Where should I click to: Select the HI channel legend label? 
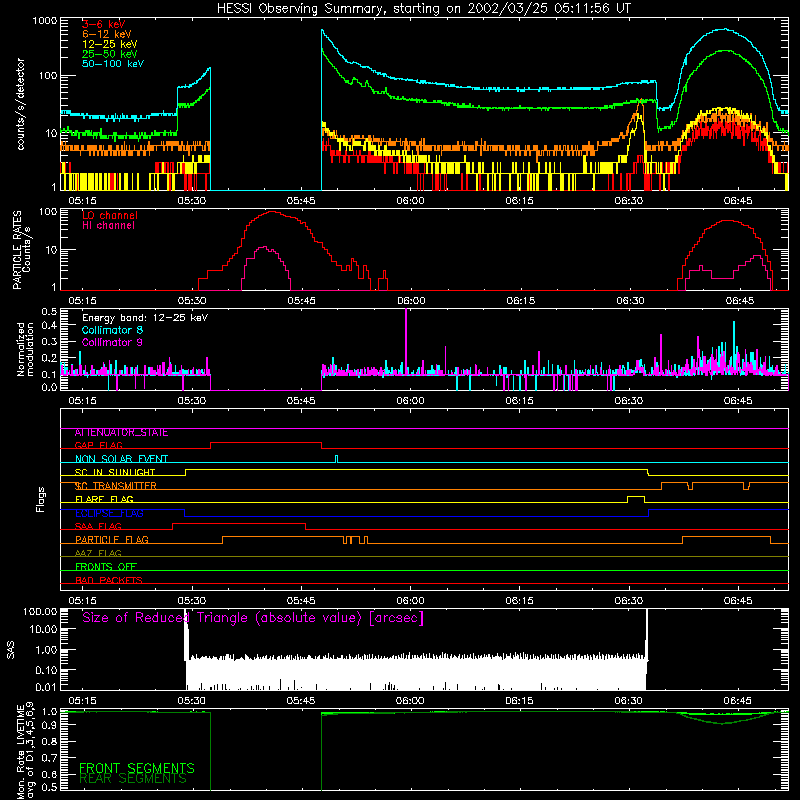108,226
